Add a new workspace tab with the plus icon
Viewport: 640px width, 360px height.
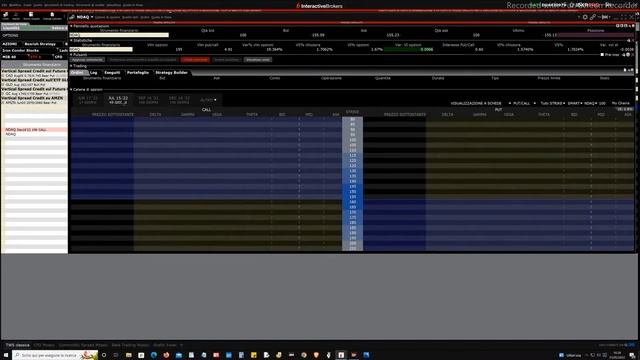click(x=181, y=345)
